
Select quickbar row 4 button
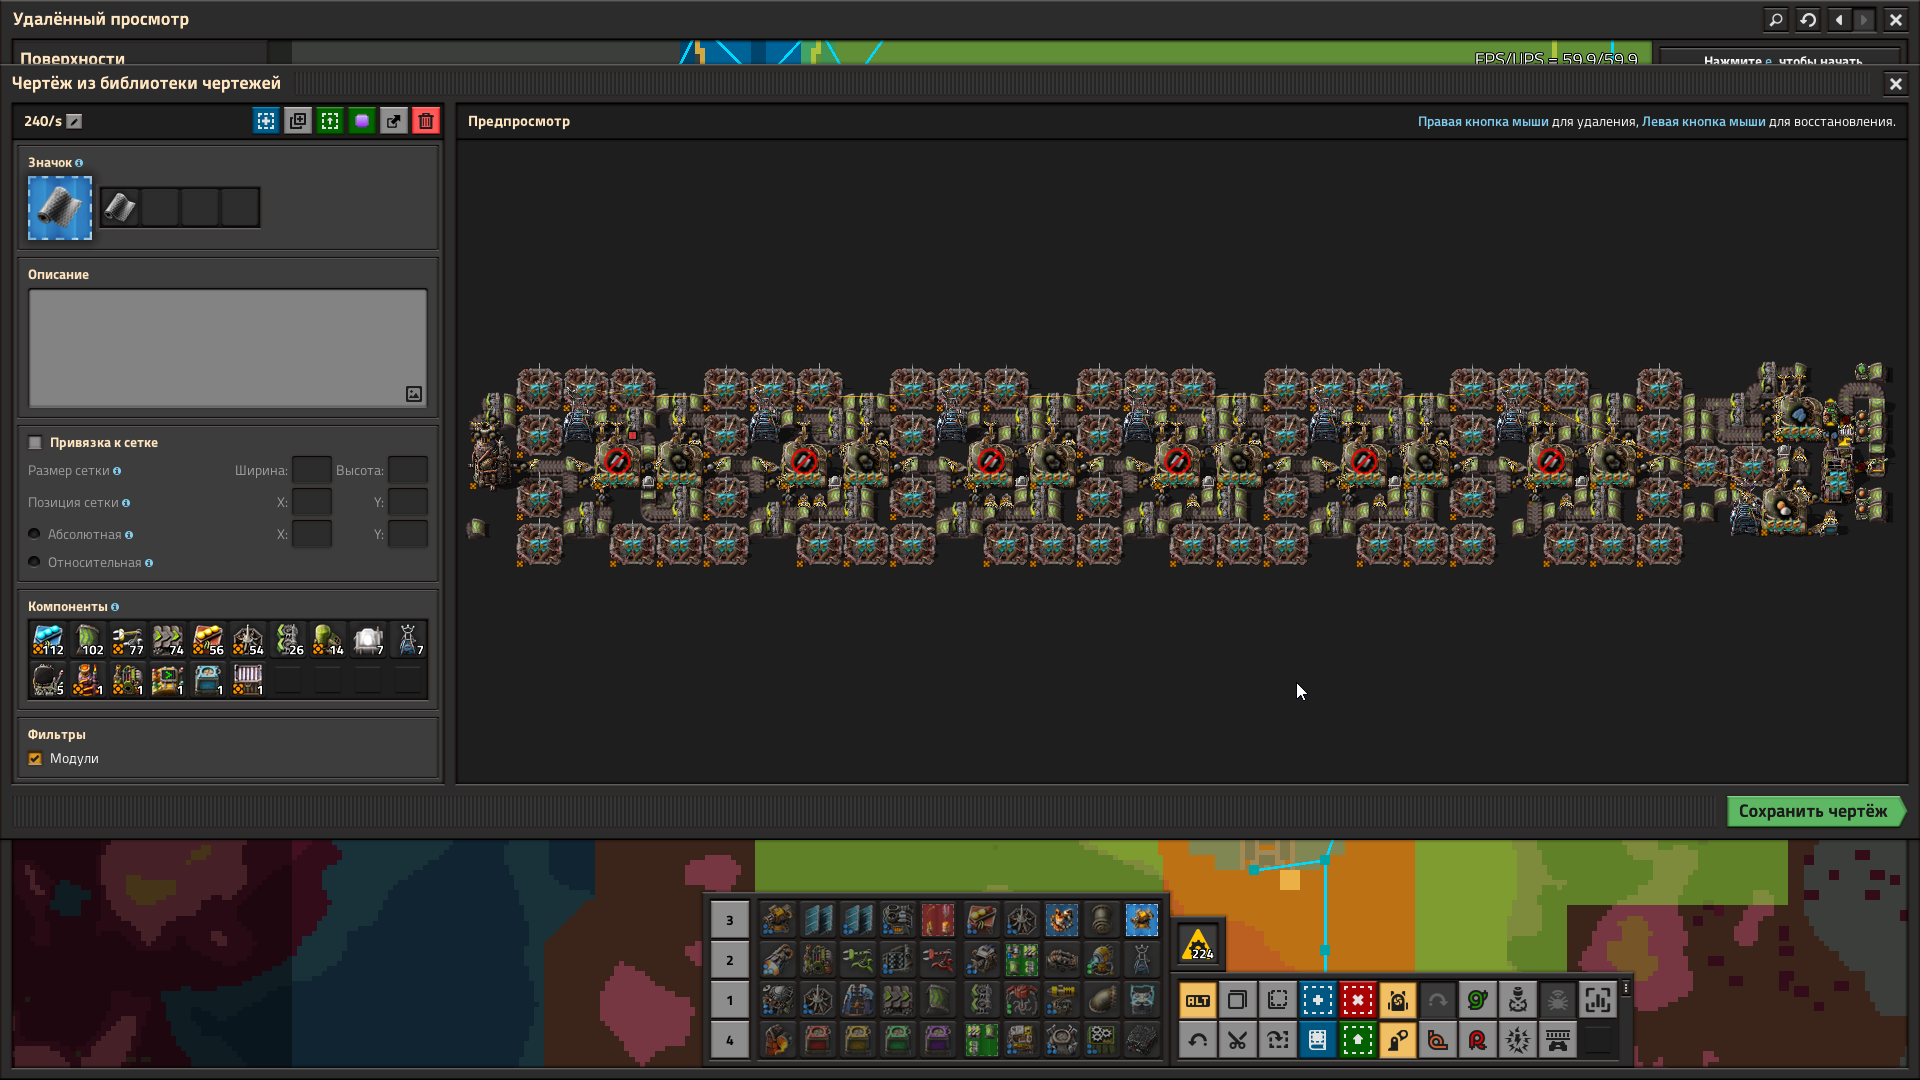pyautogui.click(x=730, y=1040)
